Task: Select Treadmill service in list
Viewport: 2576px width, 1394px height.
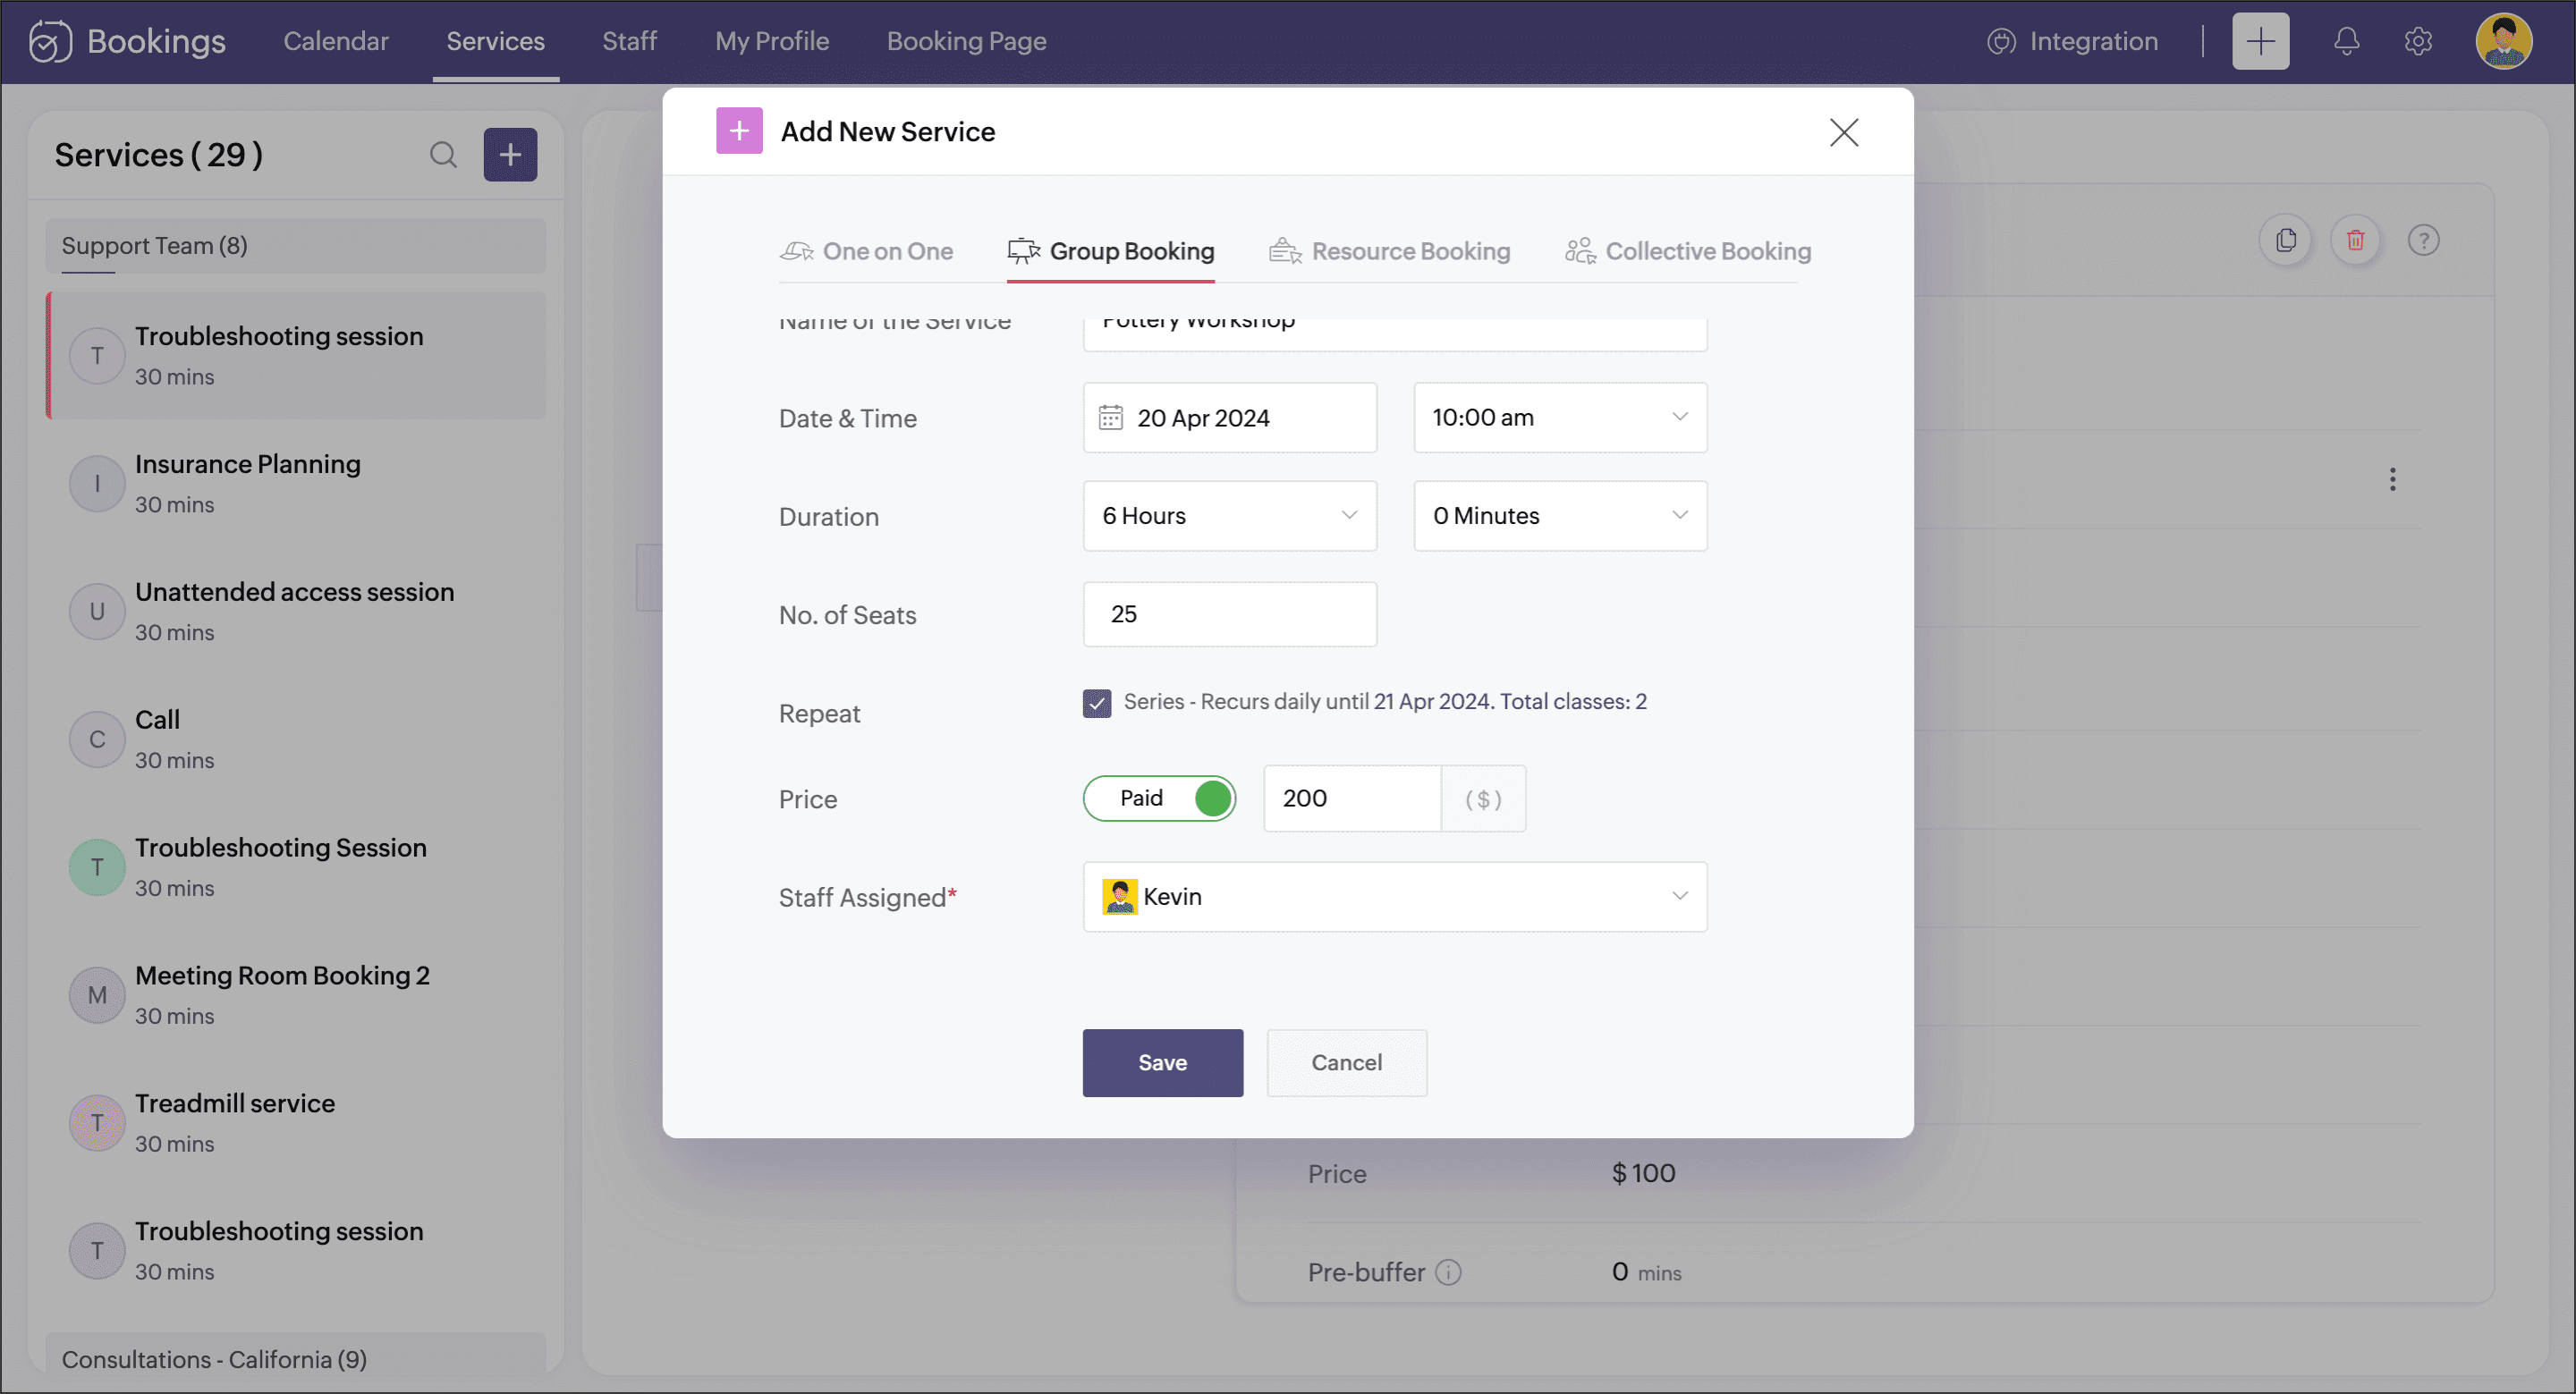Action: click(295, 1123)
